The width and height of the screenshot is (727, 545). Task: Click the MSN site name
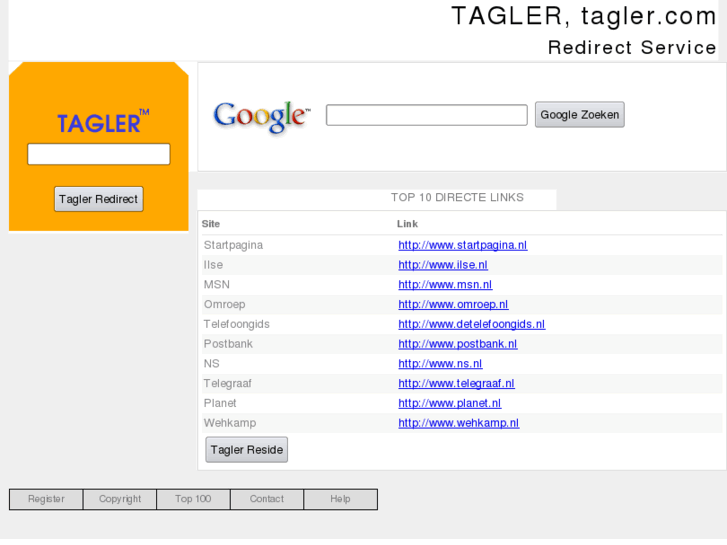217,284
